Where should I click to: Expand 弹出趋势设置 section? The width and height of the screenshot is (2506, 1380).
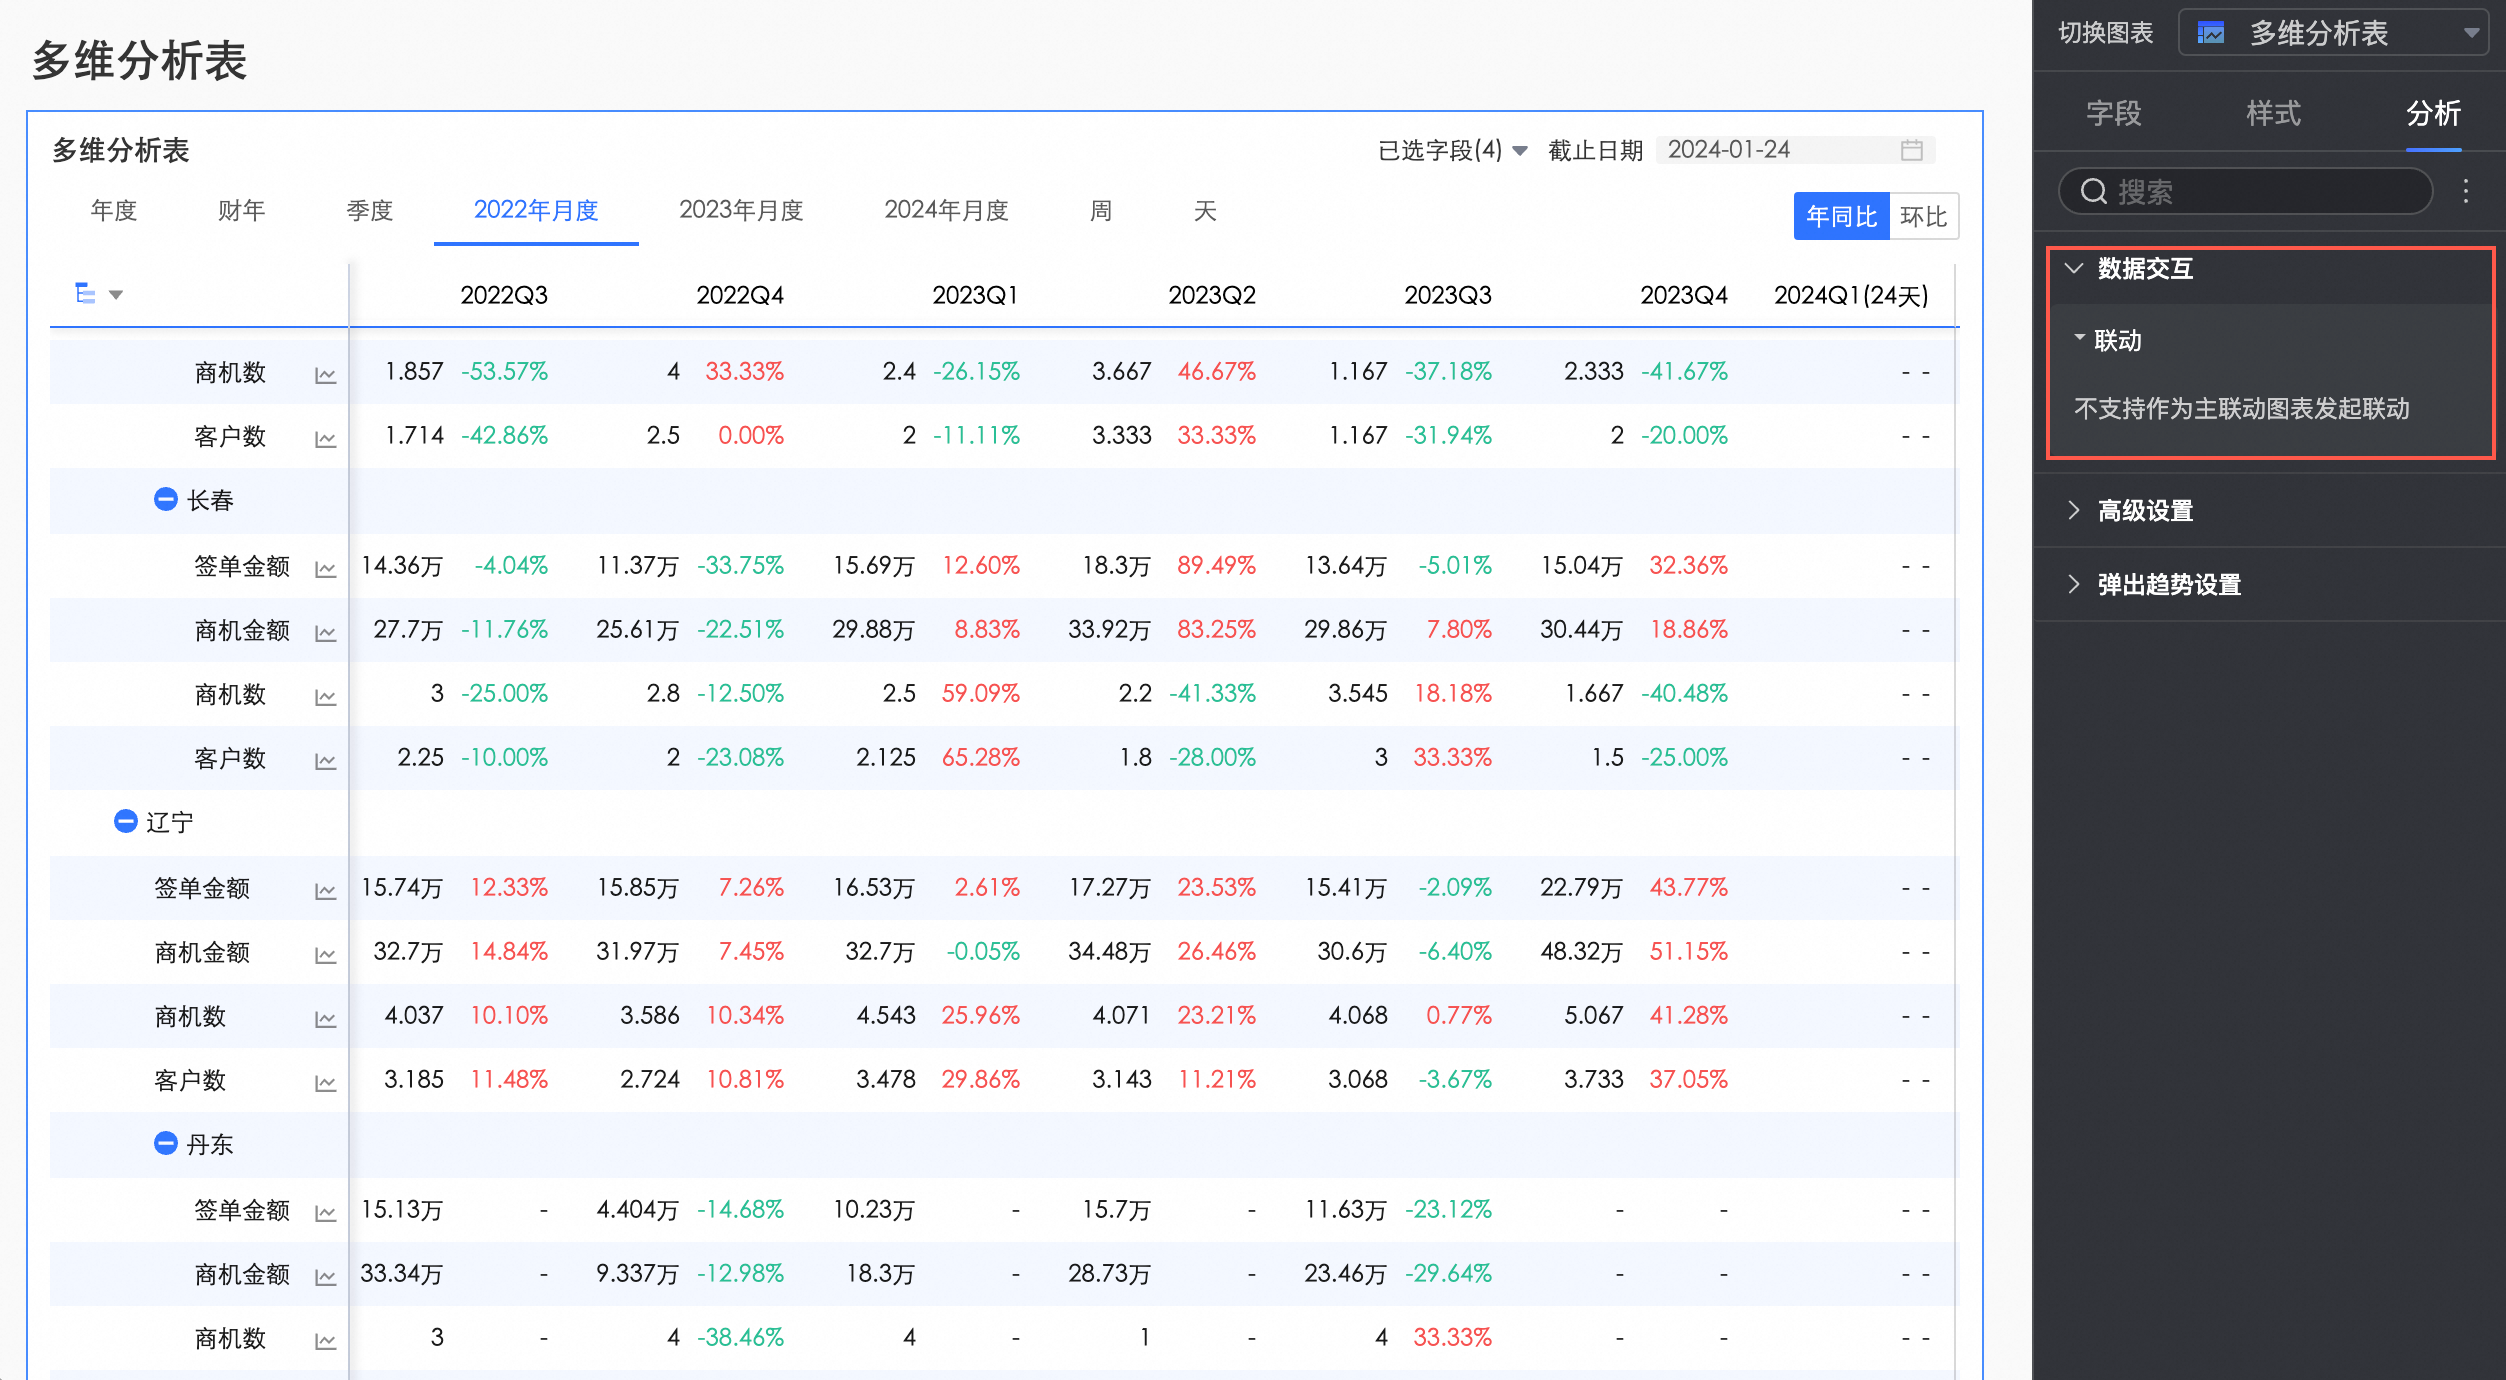pos(2168,585)
